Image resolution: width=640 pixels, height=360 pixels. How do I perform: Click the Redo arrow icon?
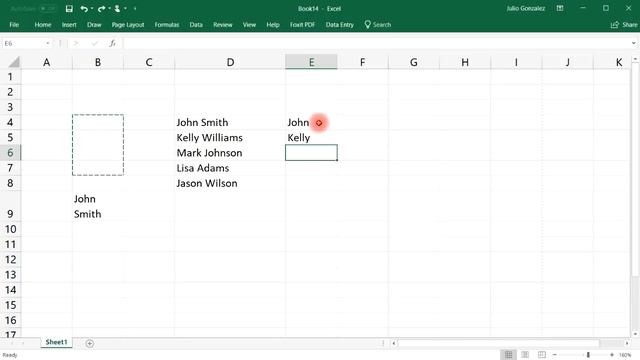click(102, 9)
